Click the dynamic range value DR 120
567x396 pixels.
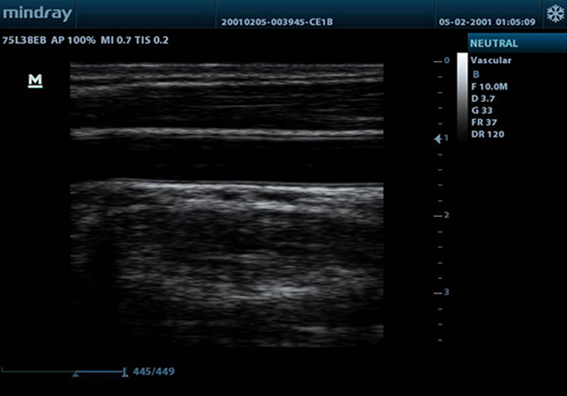pyautogui.click(x=487, y=135)
